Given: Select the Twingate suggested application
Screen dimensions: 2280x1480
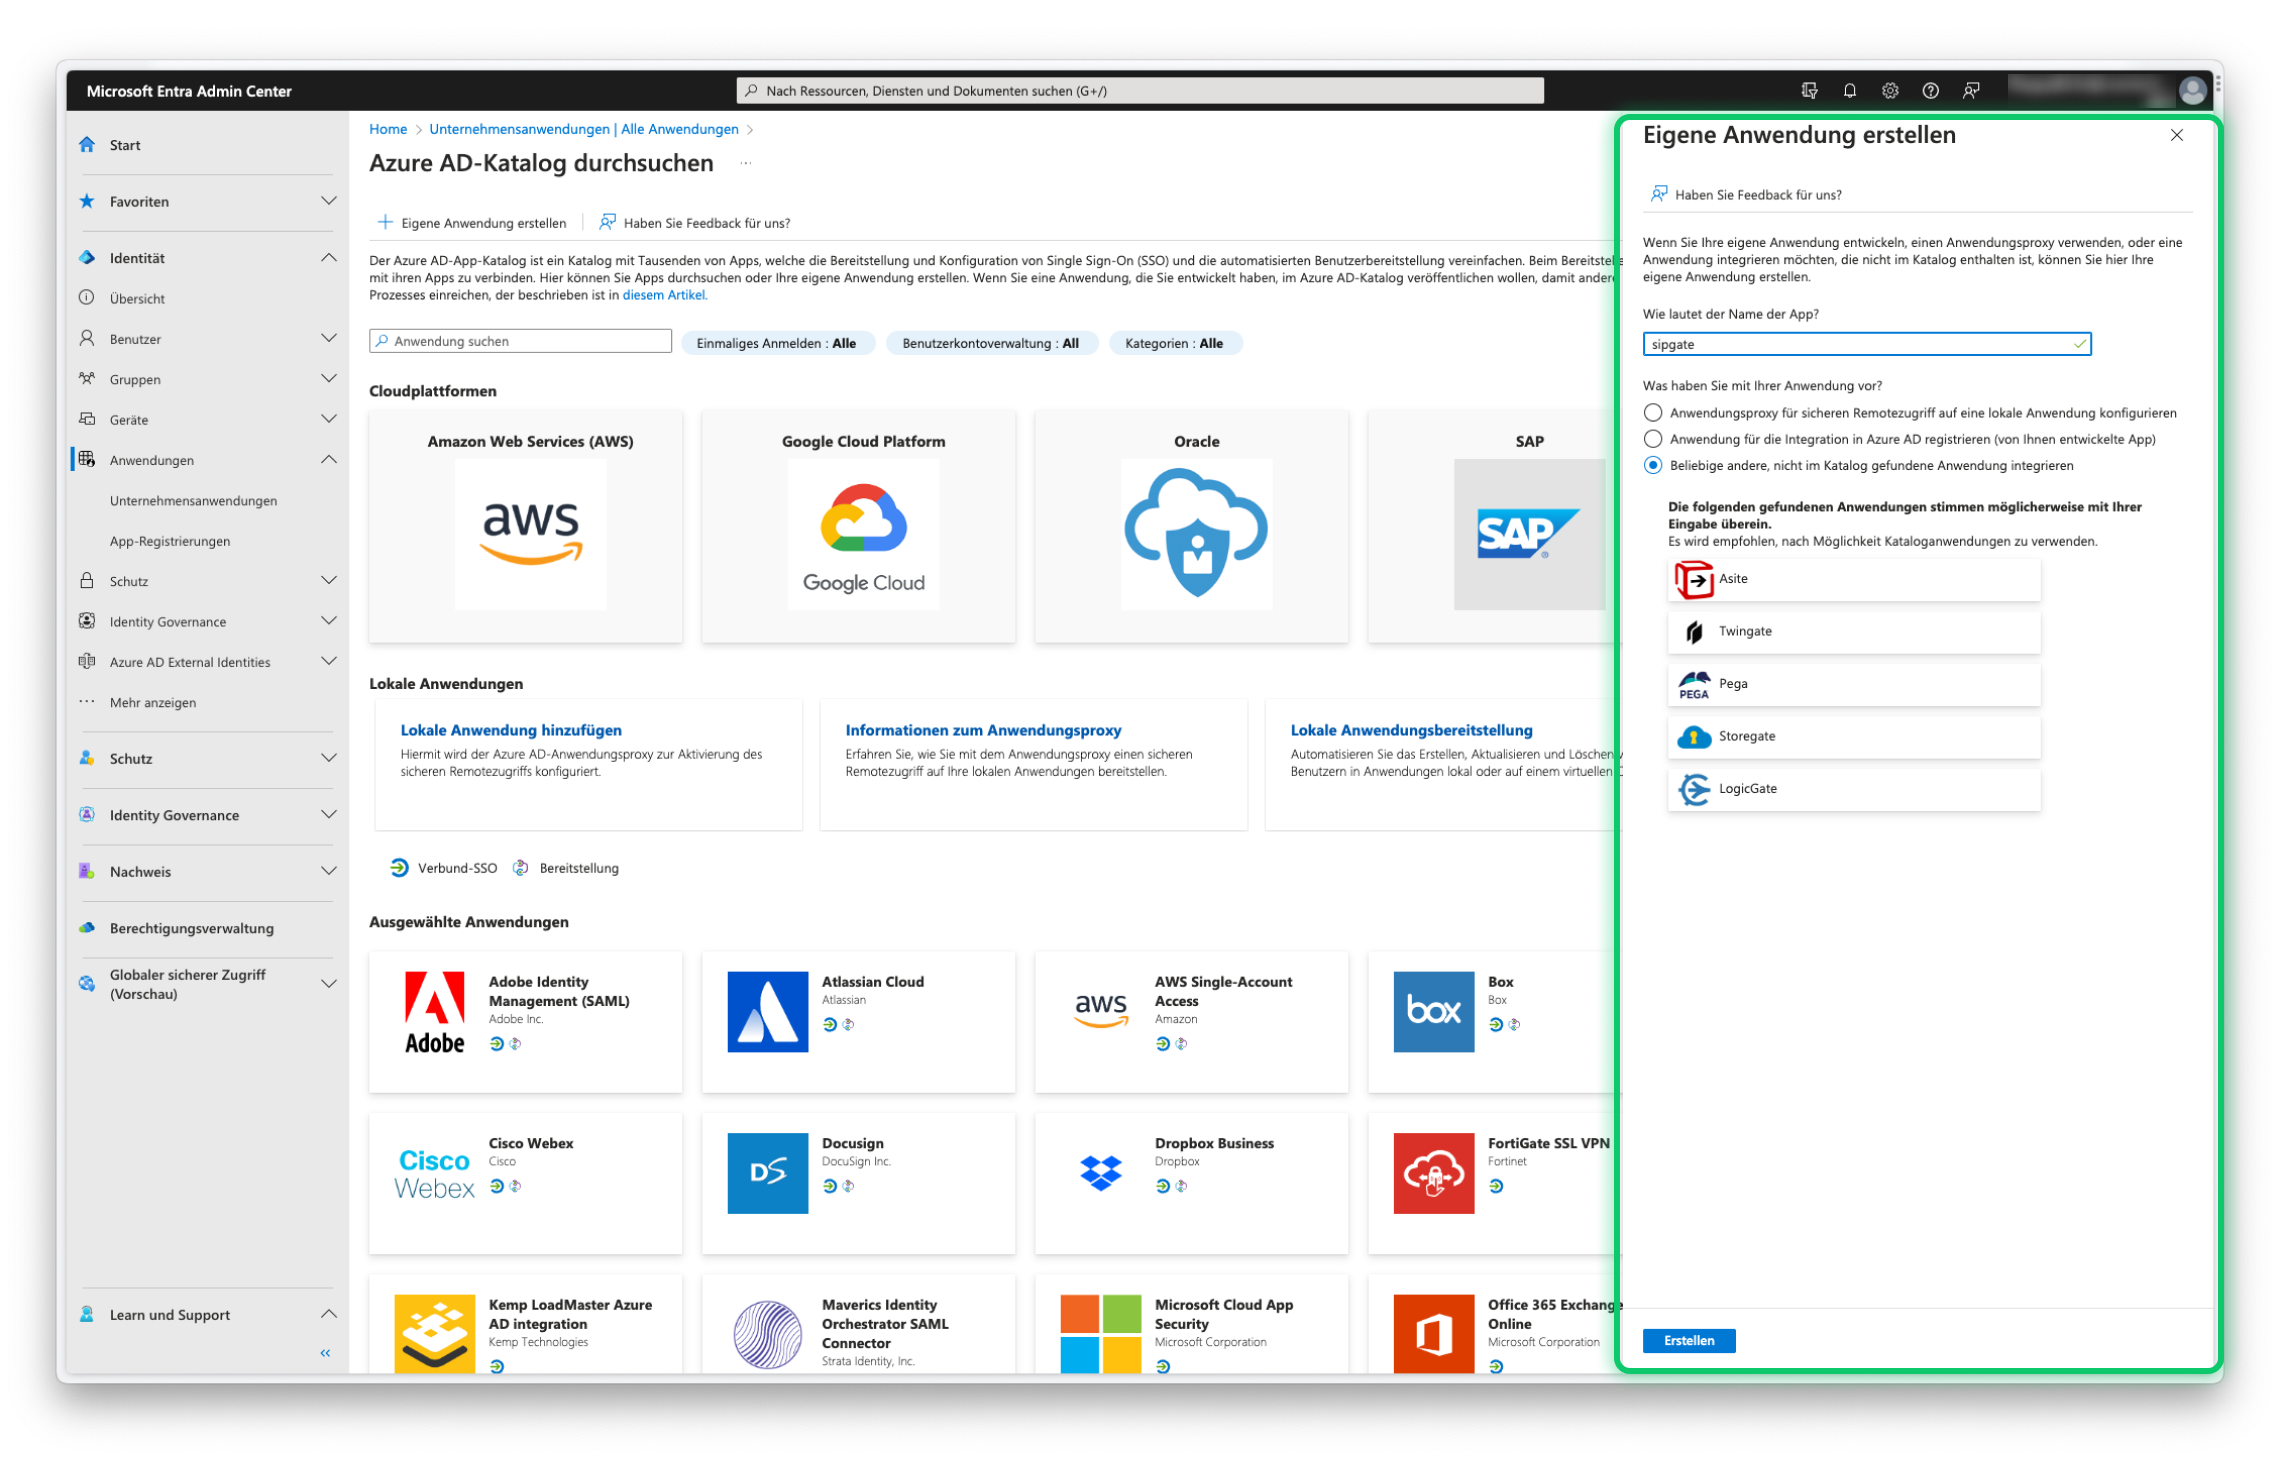Looking at the screenshot, I should tap(1853, 631).
